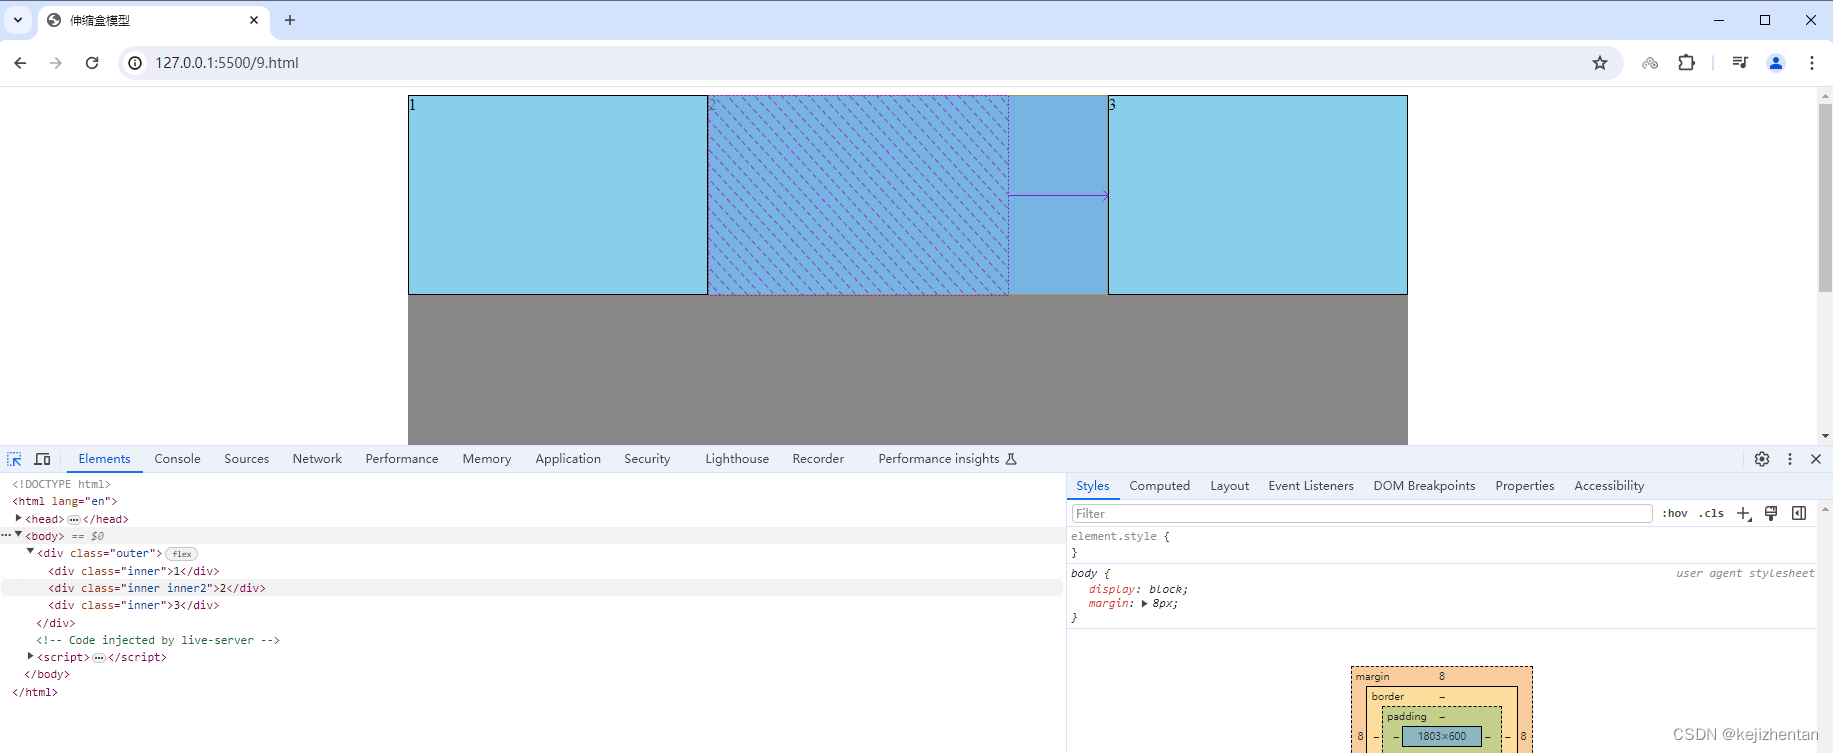This screenshot has height=753, width=1833.
Task: Click the html lang="en" node
Action: (64, 501)
